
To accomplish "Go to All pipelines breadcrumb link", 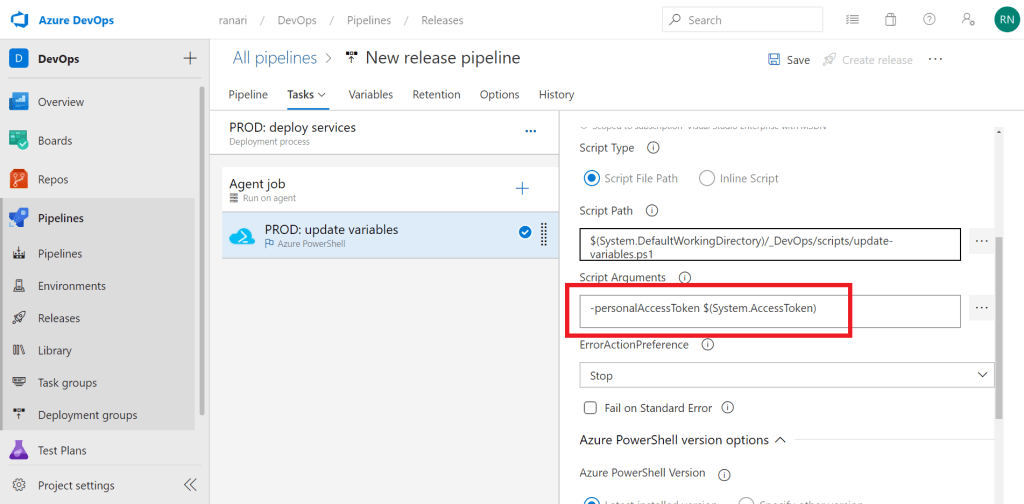I will (274, 58).
